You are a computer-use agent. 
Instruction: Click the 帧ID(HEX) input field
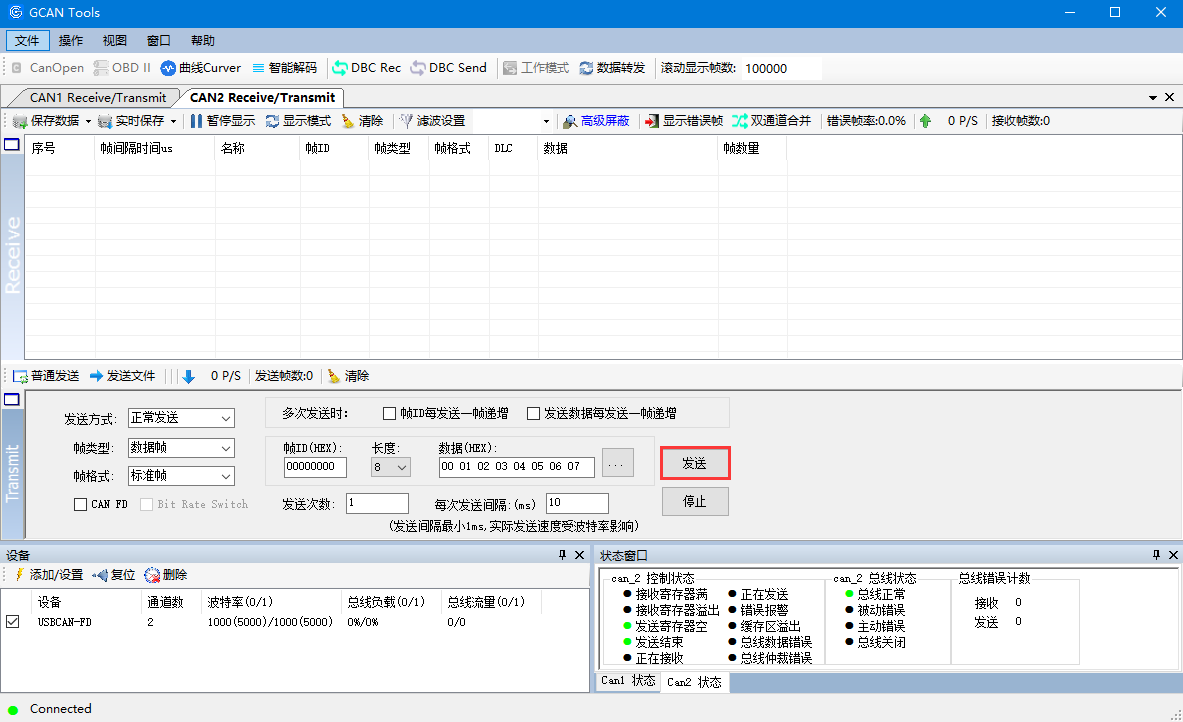click(x=315, y=467)
